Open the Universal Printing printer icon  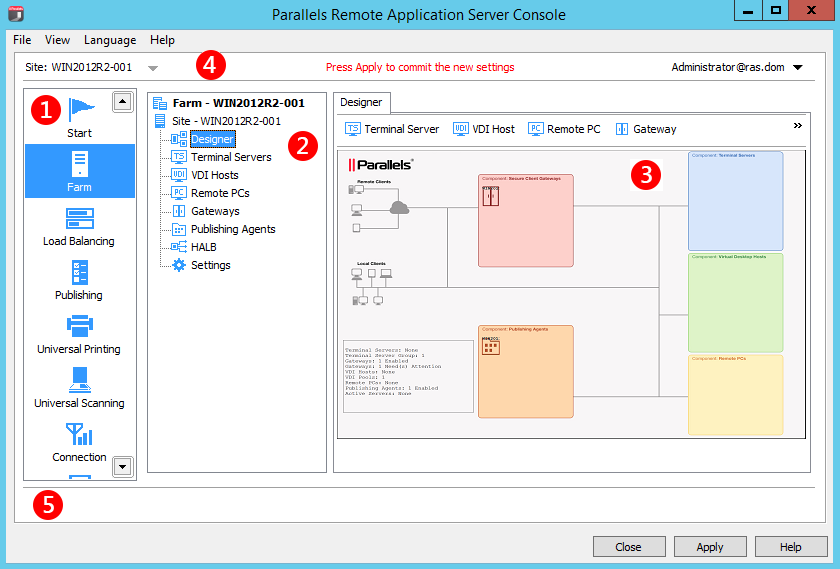pyautogui.click(x=79, y=326)
